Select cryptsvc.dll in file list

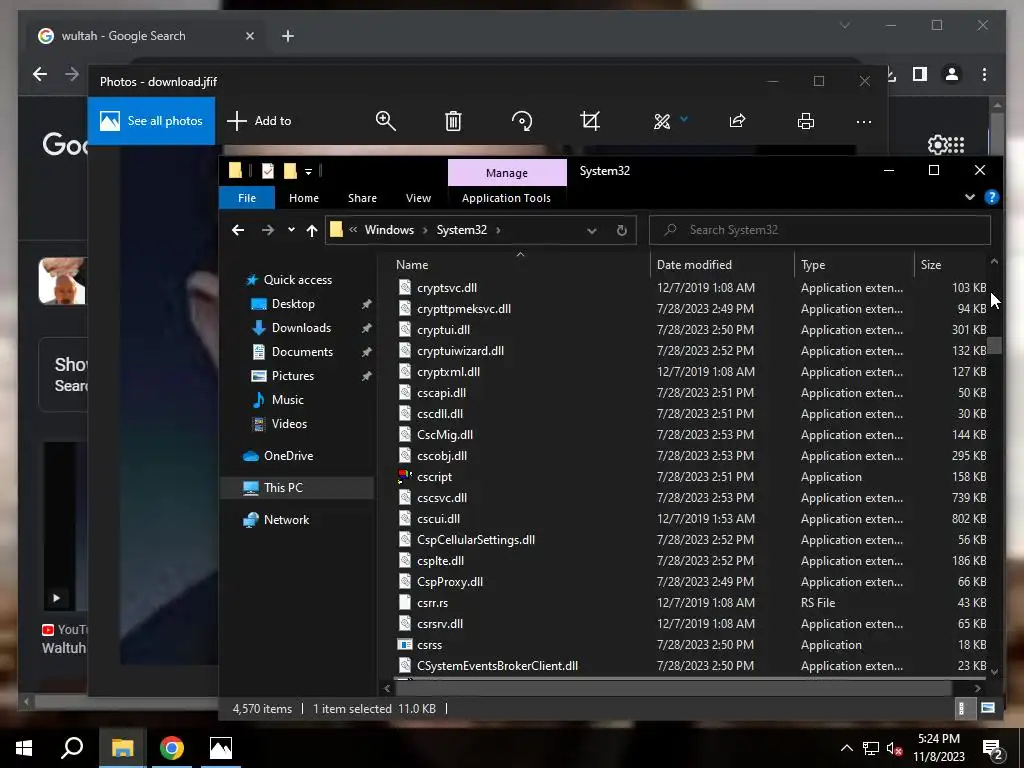pyautogui.click(x=447, y=288)
